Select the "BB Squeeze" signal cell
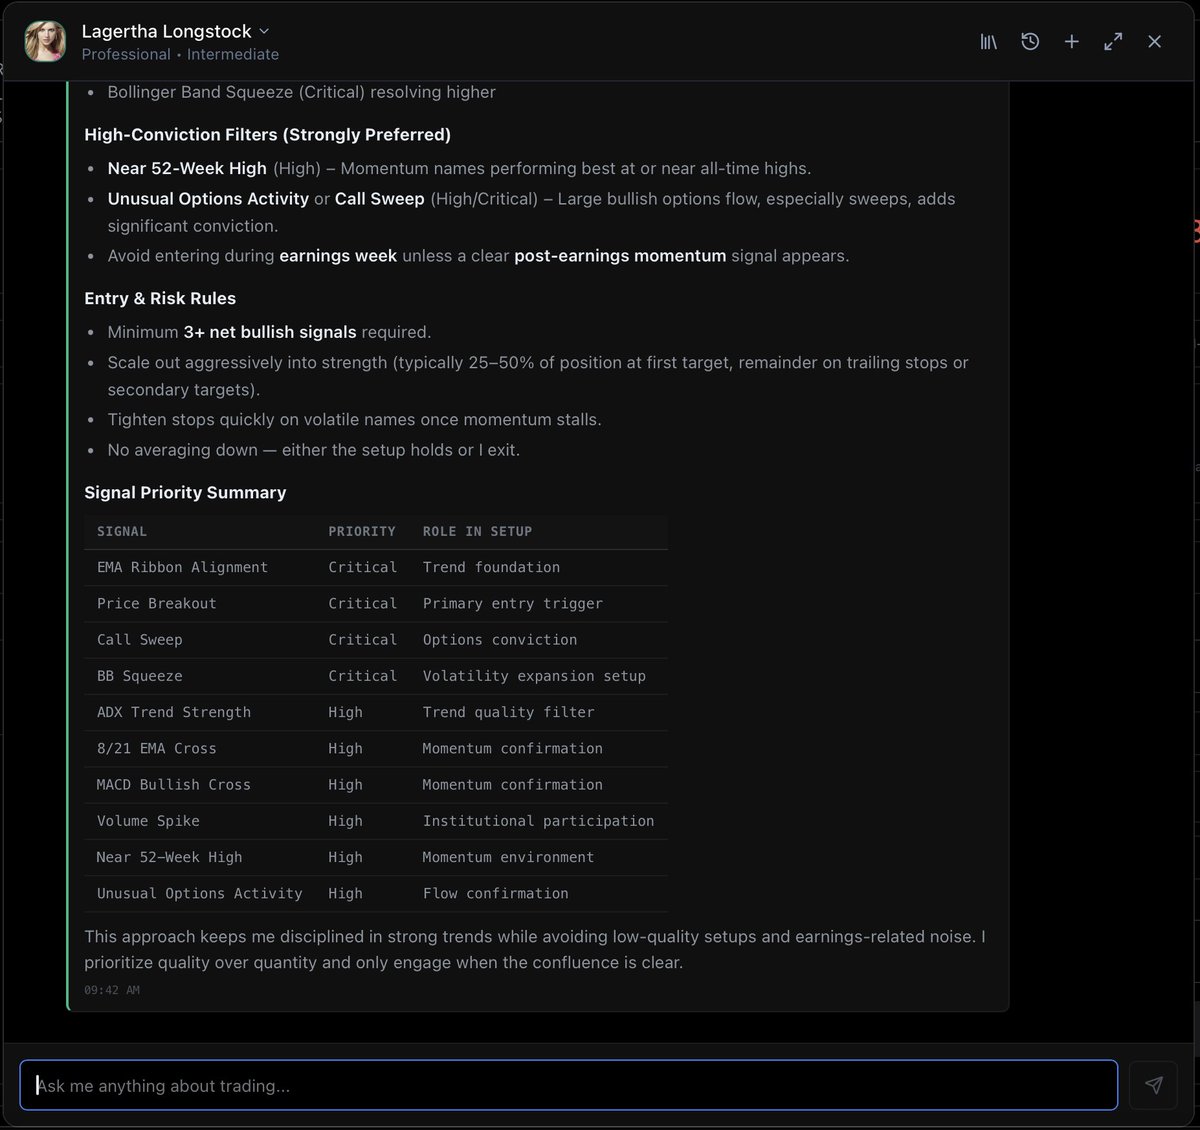This screenshot has height=1130, width=1200. (x=139, y=676)
